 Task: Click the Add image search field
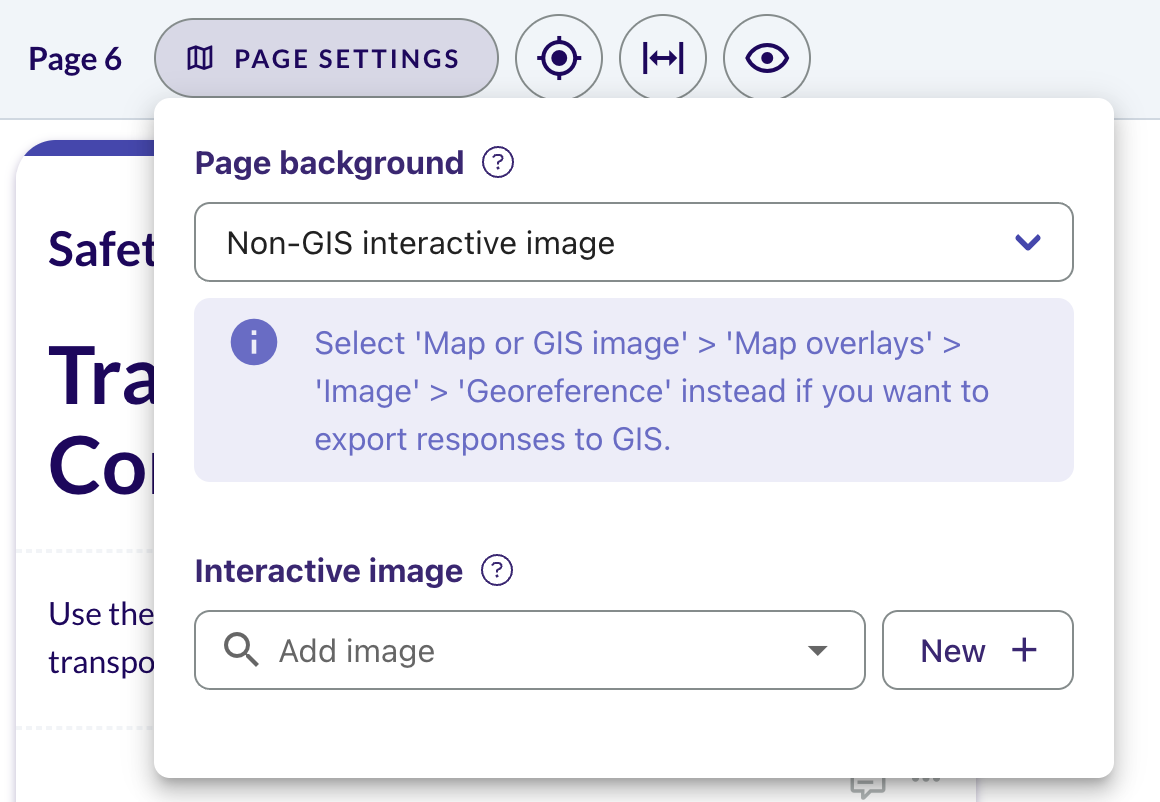pos(530,650)
